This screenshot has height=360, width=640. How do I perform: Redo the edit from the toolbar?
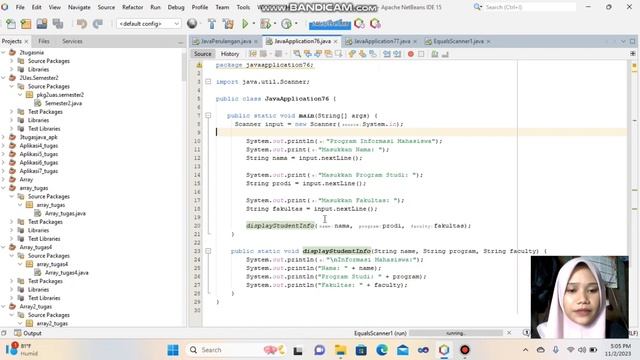pos(98,24)
